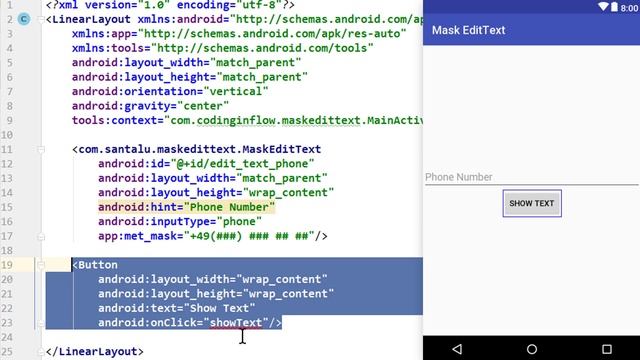Click the android:id="@+id/edit_text_phone" line
640x360 pixels.
pyautogui.click(x=206, y=164)
